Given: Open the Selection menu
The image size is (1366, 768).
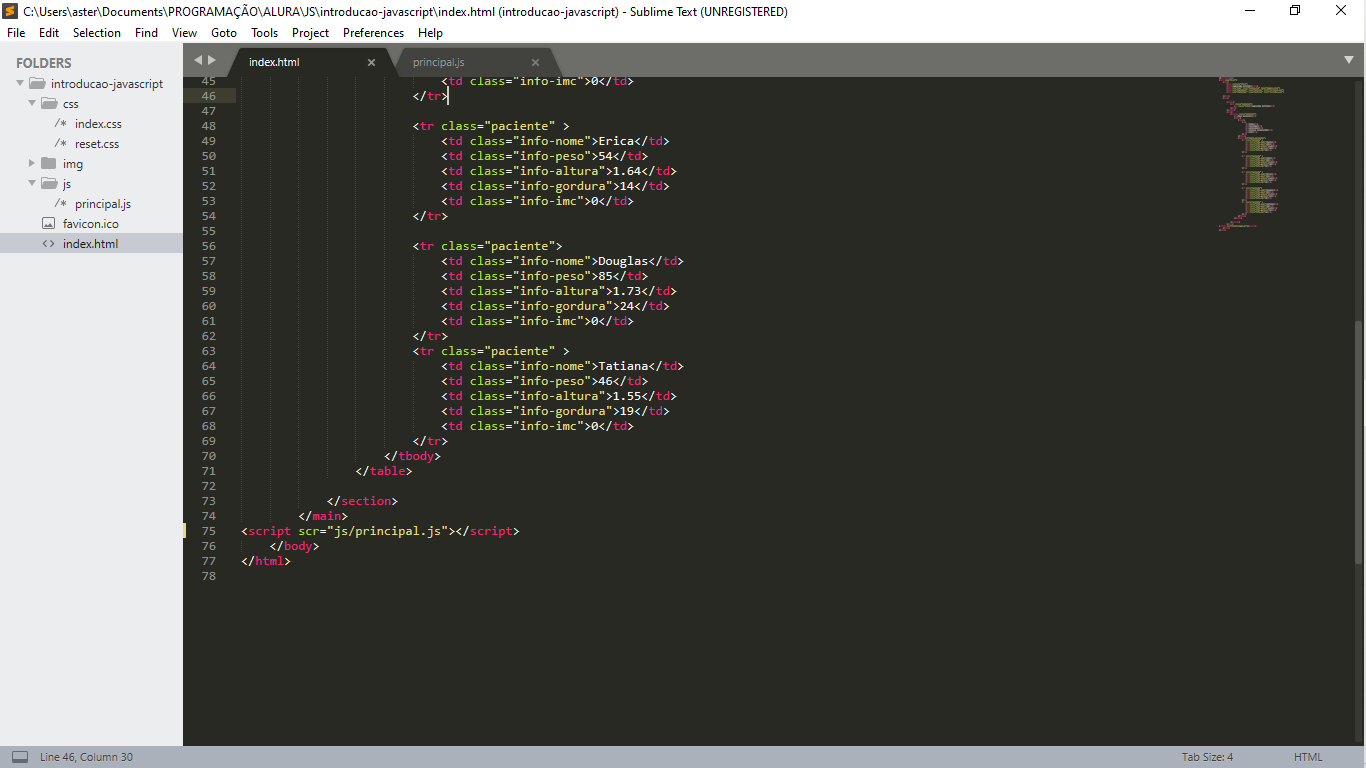Looking at the screenshot, I should click(97, 33).
